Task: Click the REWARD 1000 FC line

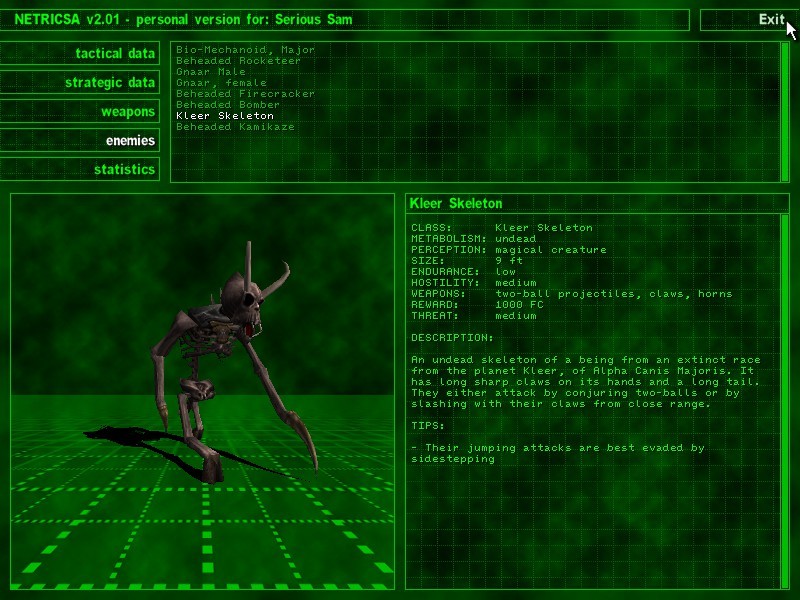Action: [x=478, y=305]
